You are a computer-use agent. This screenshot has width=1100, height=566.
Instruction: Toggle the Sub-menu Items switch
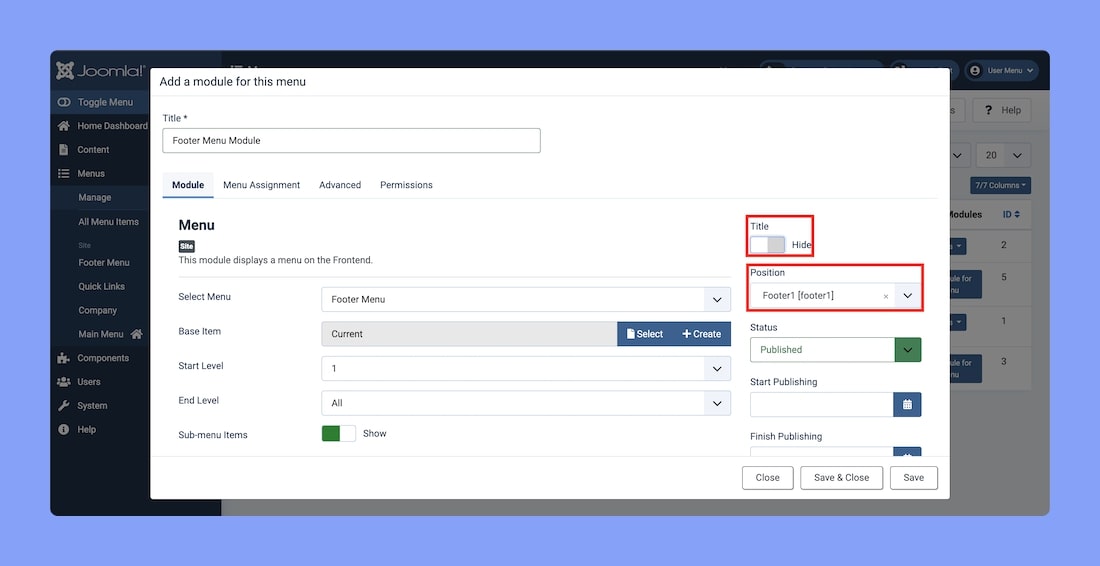pyautogui.click(x=338, y=434)
